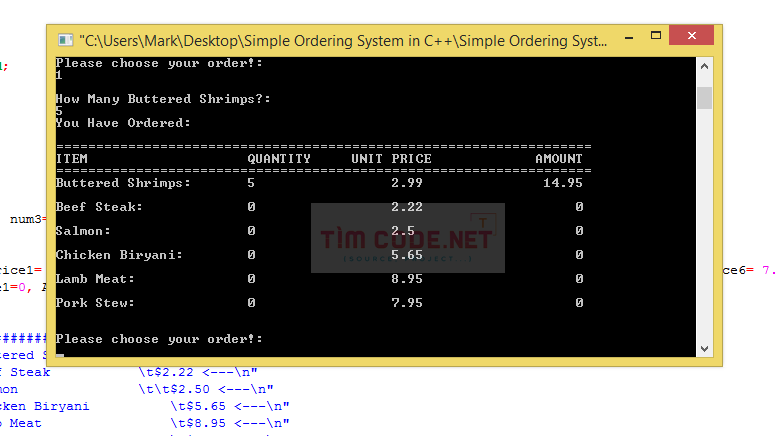Select the 'Beef Steak:' row label

tap(99, 207)
